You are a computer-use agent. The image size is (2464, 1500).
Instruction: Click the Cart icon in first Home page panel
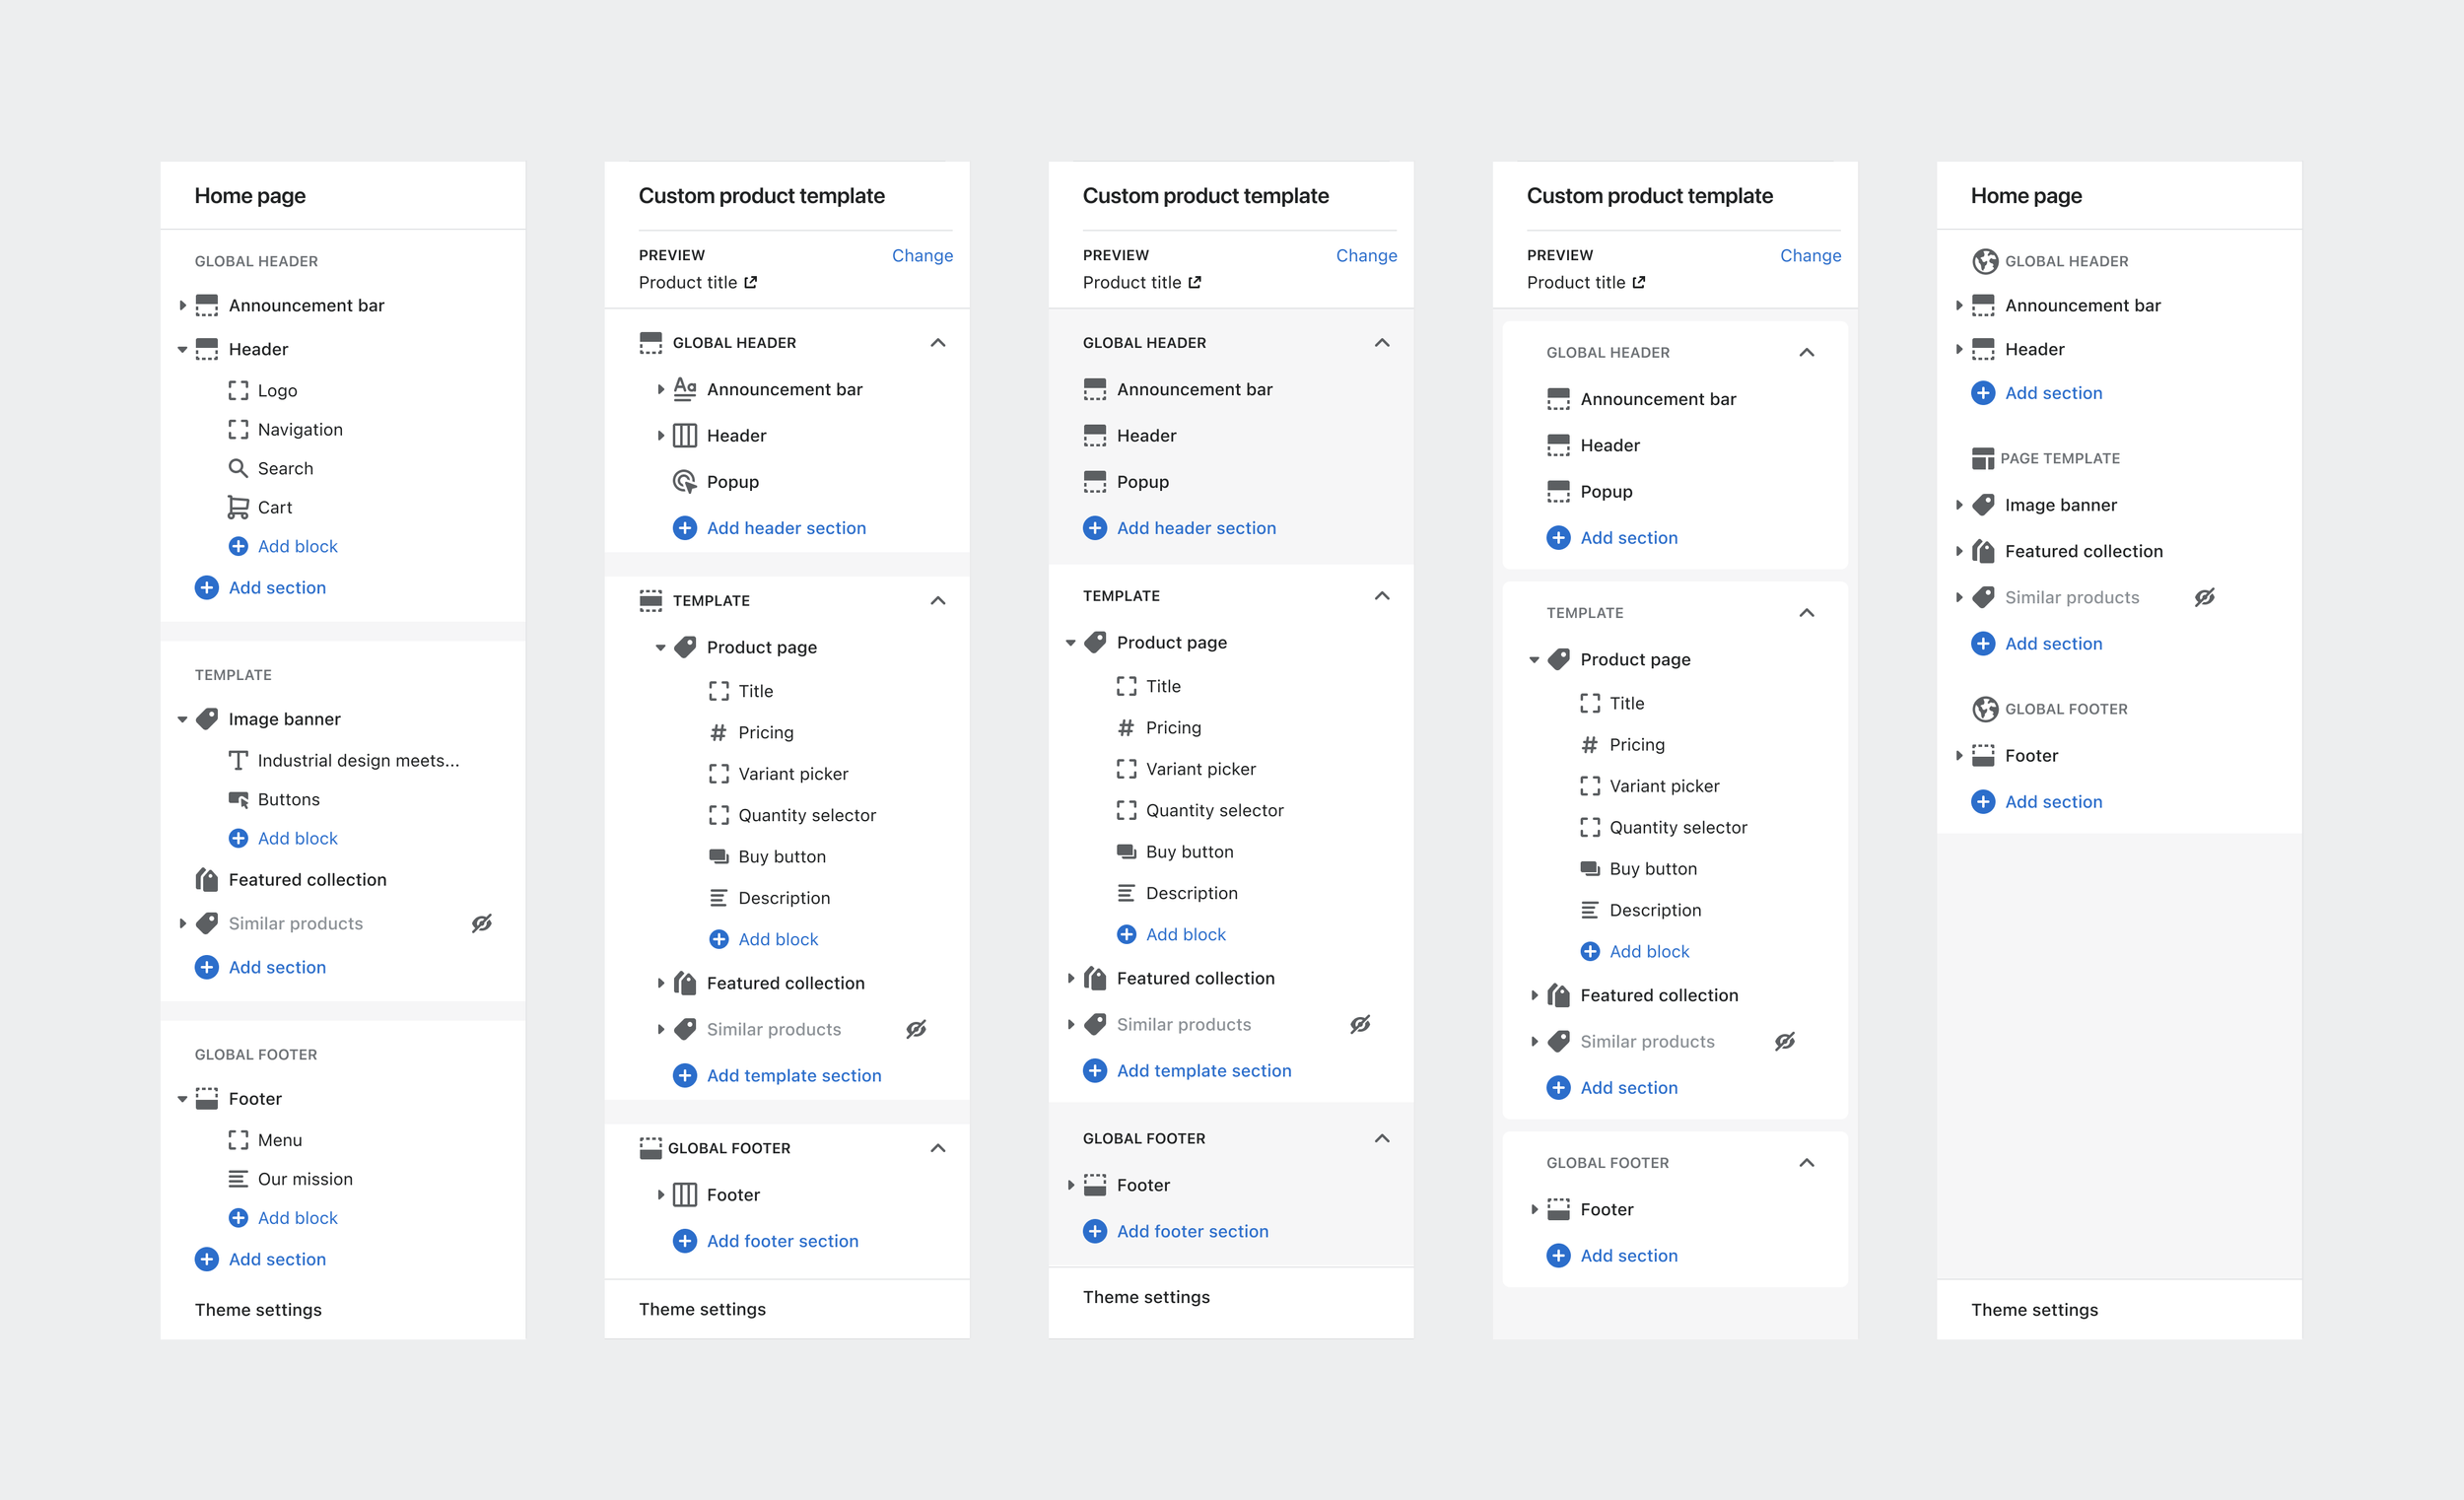tap(238, 507)
